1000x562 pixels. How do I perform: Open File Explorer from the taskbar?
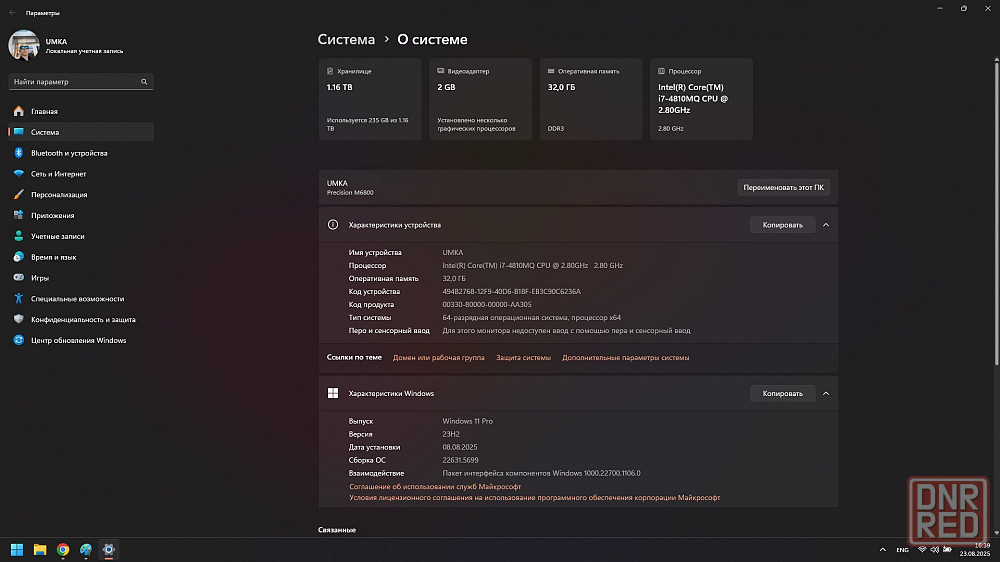pos(40,549)
